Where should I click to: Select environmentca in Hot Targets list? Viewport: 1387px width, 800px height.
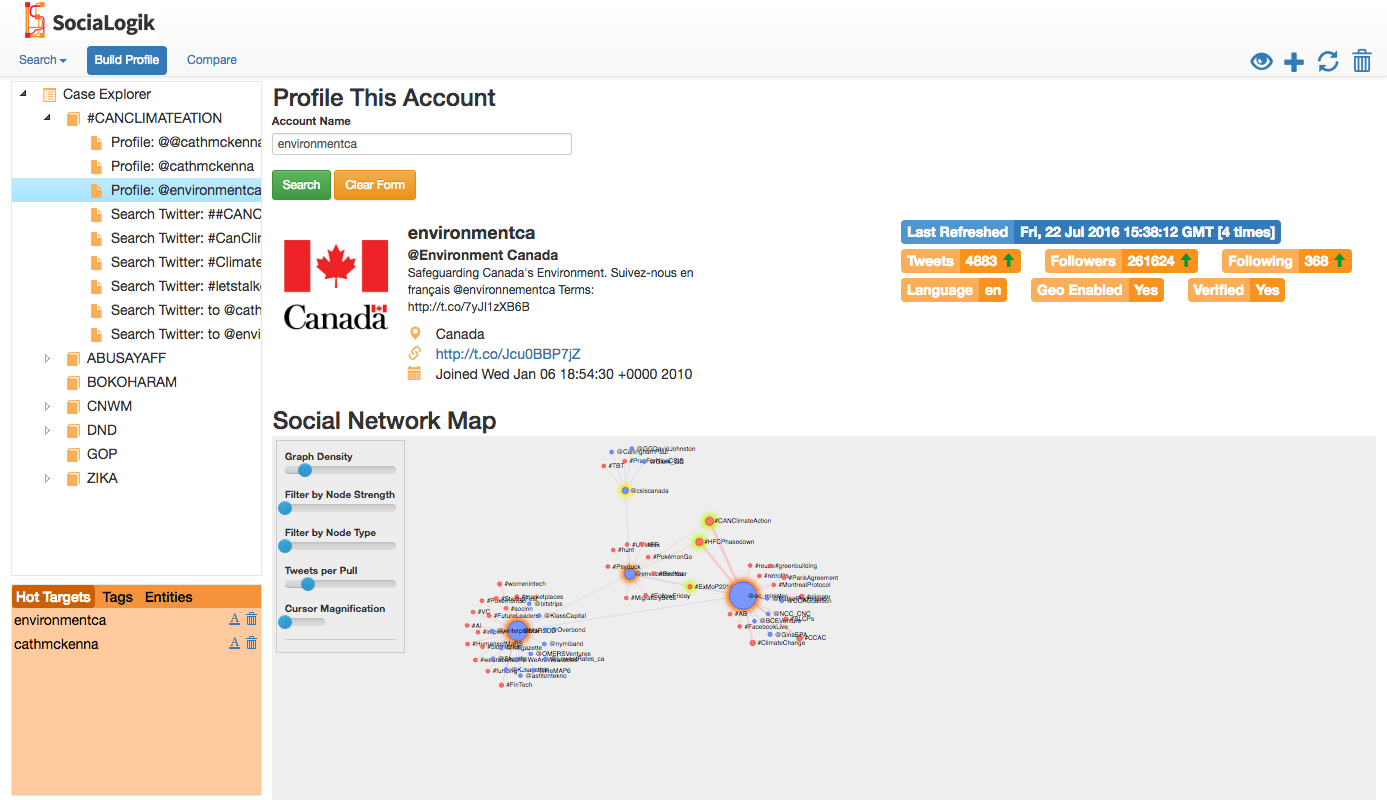coord(60,620)
